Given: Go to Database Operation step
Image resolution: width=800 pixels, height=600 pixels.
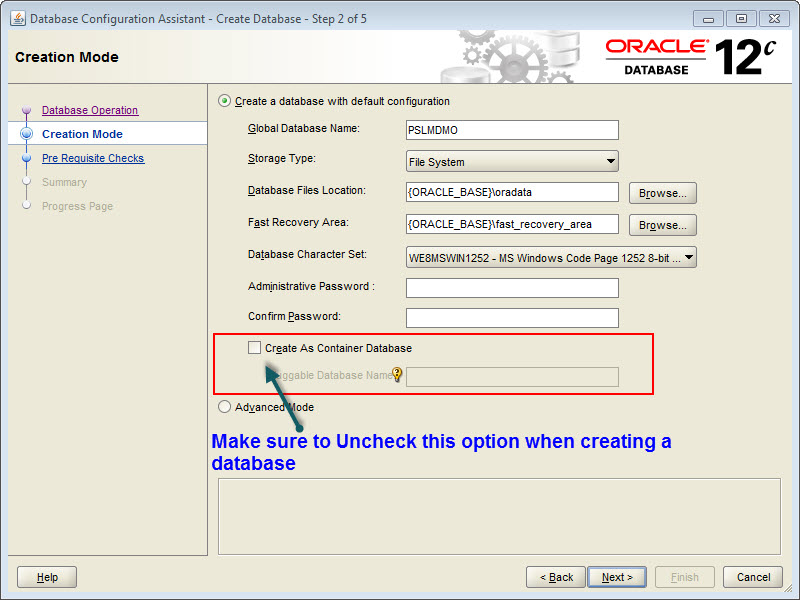Looking at the screenshot, I should (90, 110).
